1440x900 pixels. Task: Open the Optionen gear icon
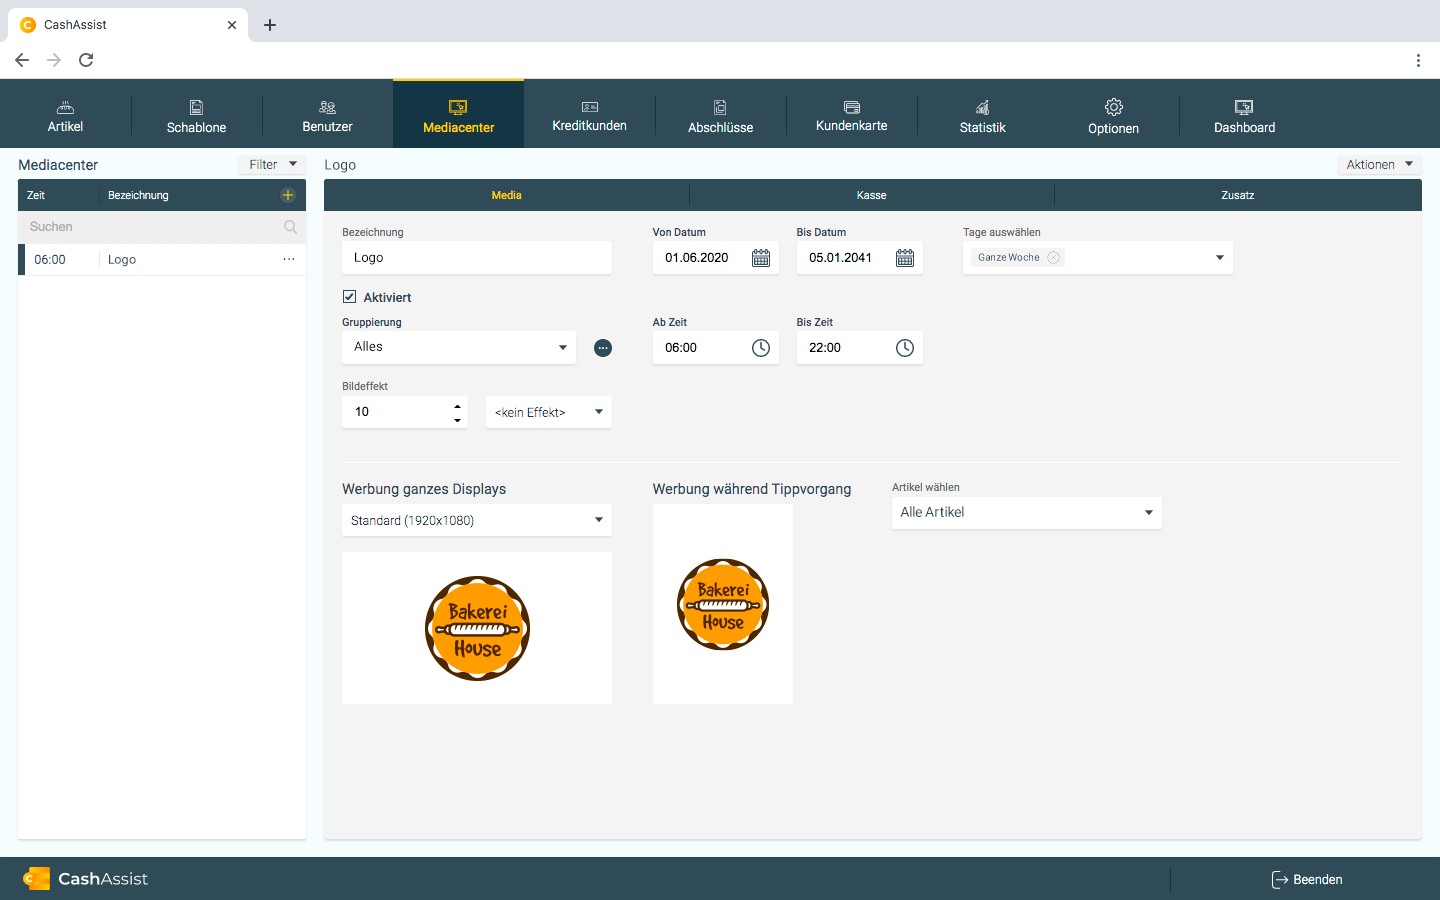click(x=1114, y=107)
